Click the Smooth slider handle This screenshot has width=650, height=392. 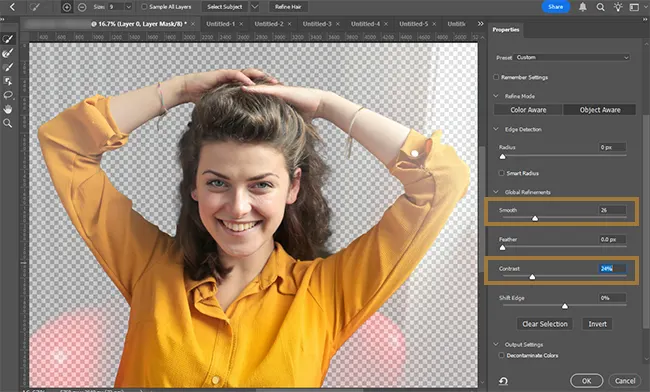pos(535,218)
